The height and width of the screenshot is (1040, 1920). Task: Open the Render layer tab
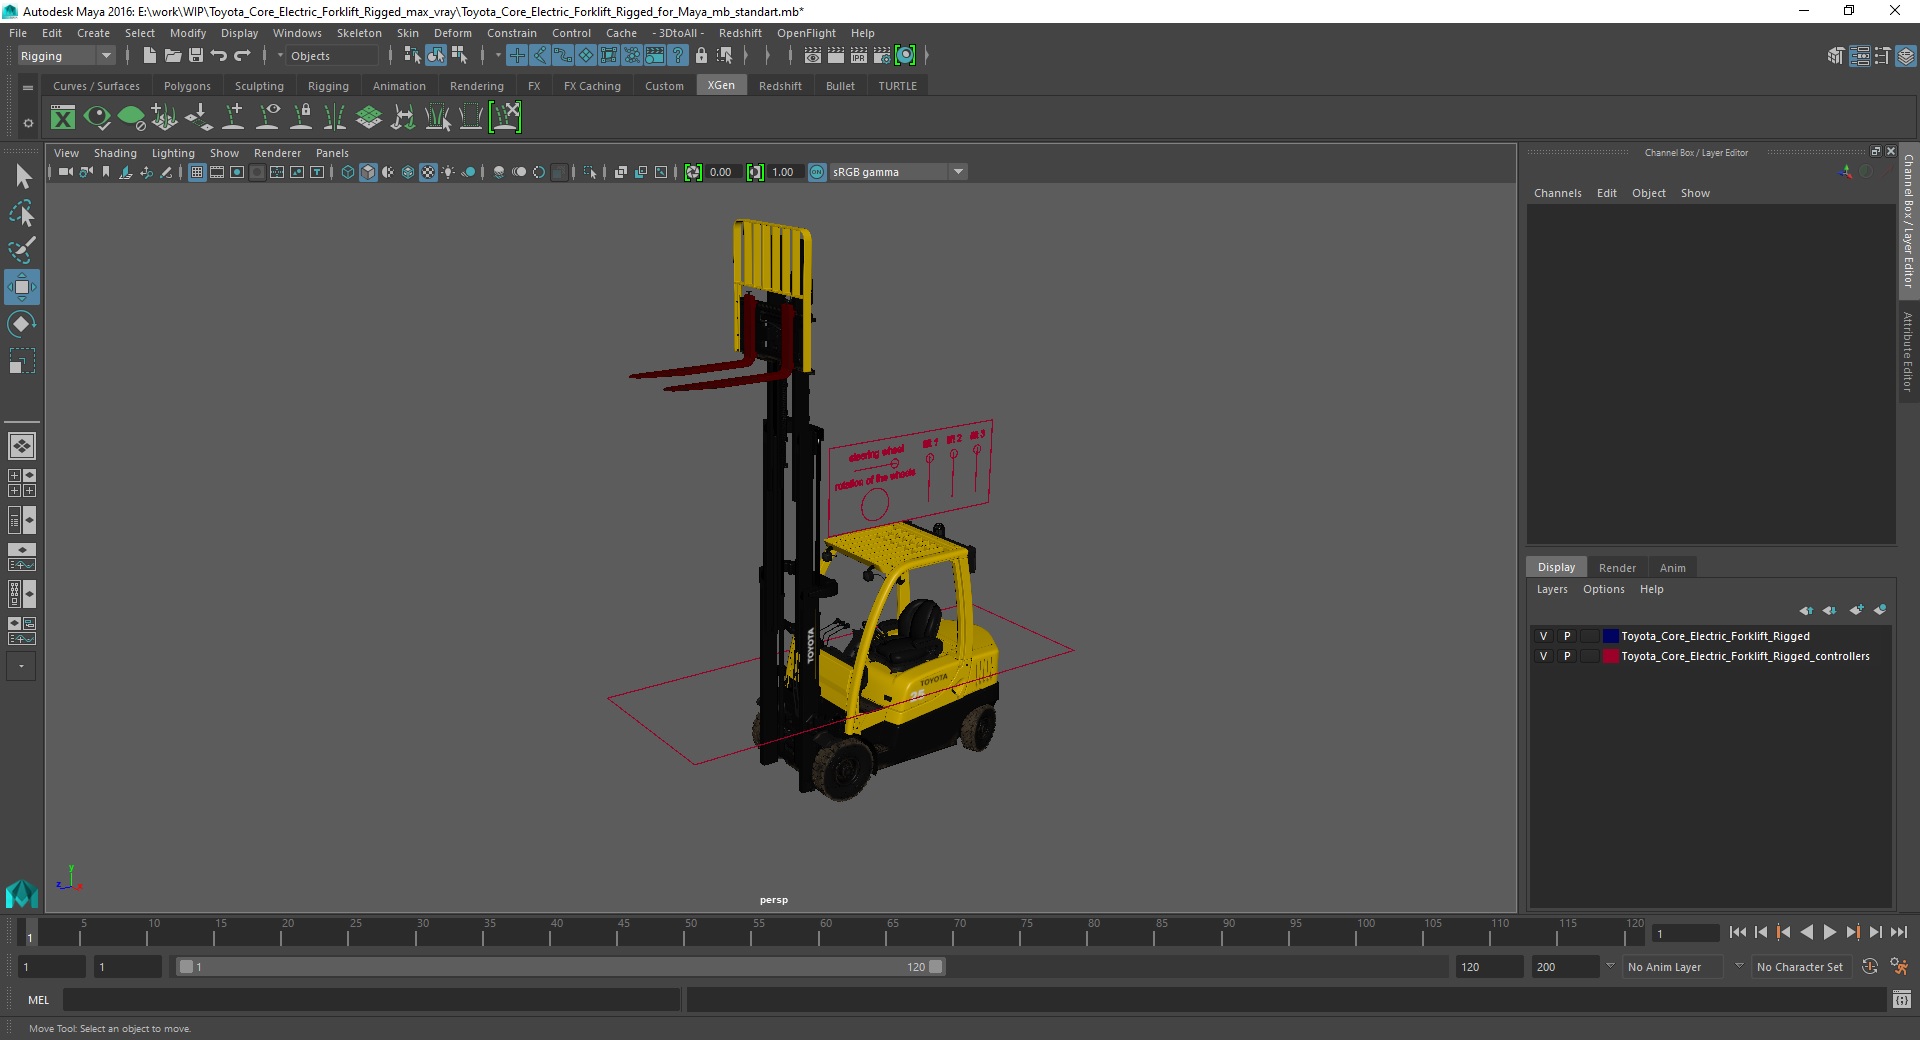[x=1617, y=568]
